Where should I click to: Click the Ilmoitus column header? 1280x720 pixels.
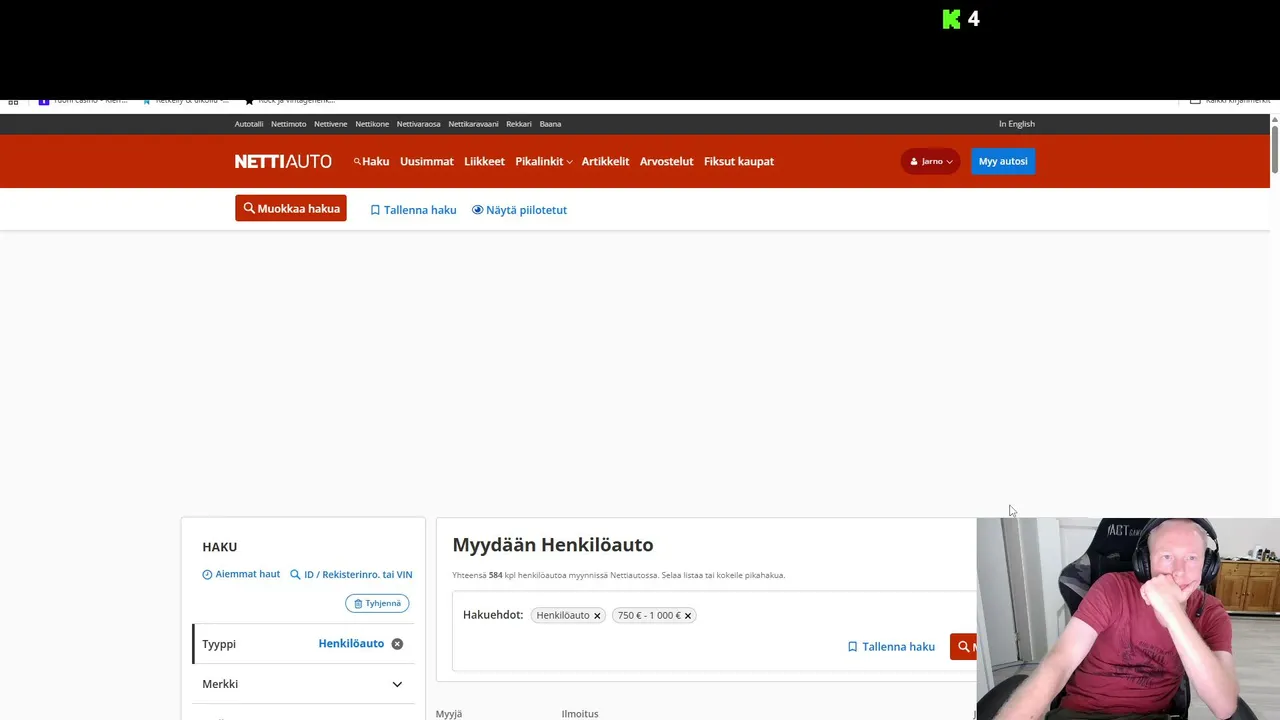click(580, 714)
